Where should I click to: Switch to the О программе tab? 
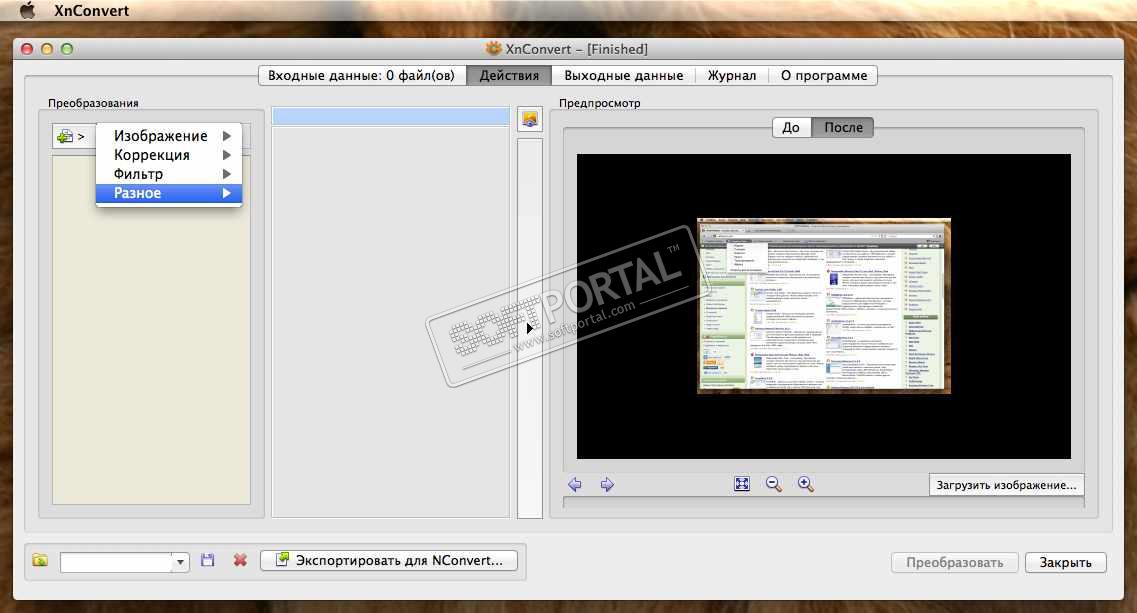[x=824, y=75]
